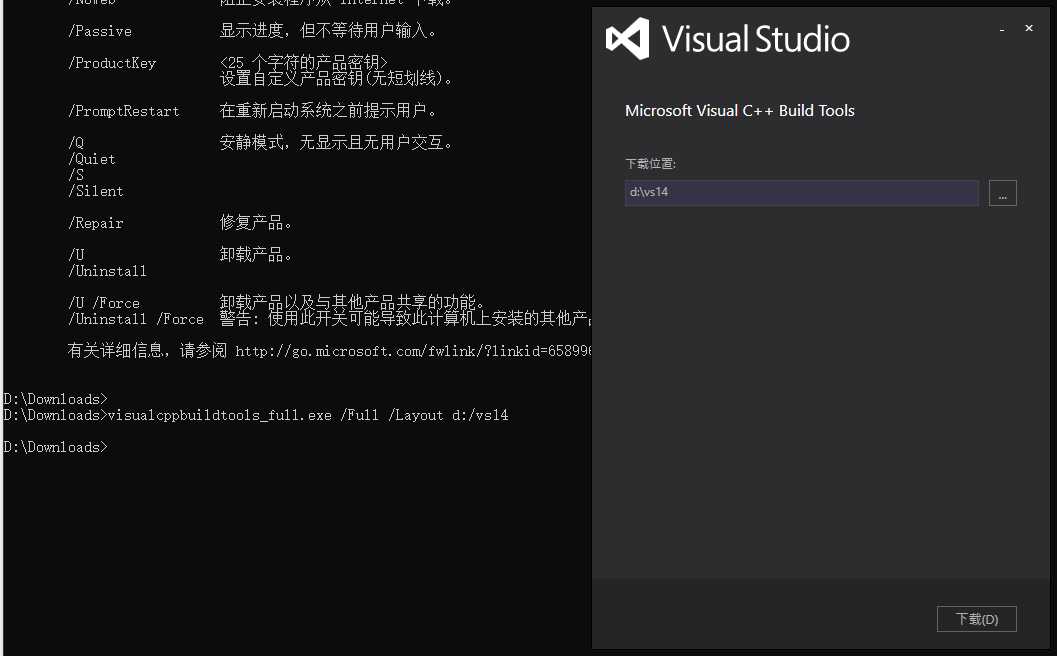Viewport: 1057px width, 656px height.
Task: Click the /Quiet switch in console
Action: pyautogui.click(x=92, y=159)
